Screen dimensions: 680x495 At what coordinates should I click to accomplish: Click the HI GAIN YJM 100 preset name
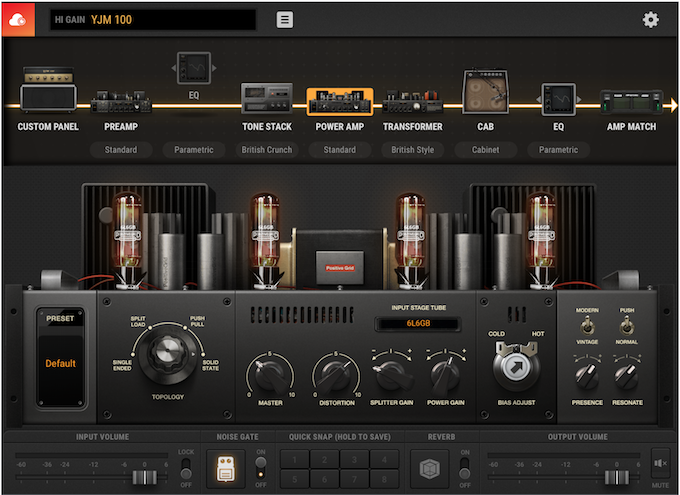tap(153, 20)
